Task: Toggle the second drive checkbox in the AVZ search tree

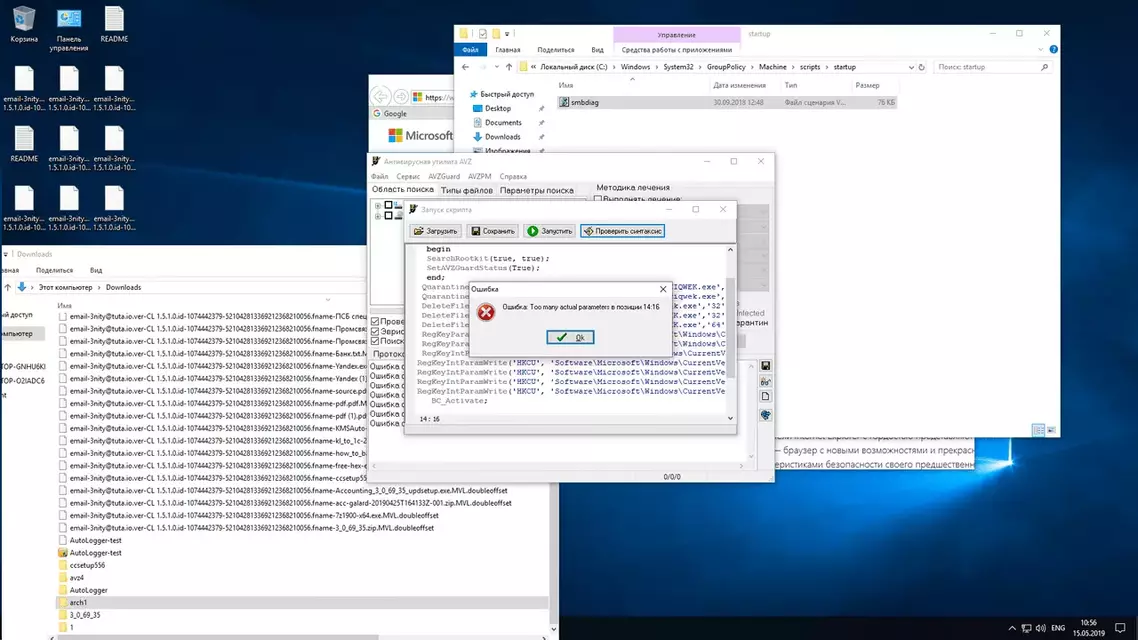Action: (x=388, y=216)
